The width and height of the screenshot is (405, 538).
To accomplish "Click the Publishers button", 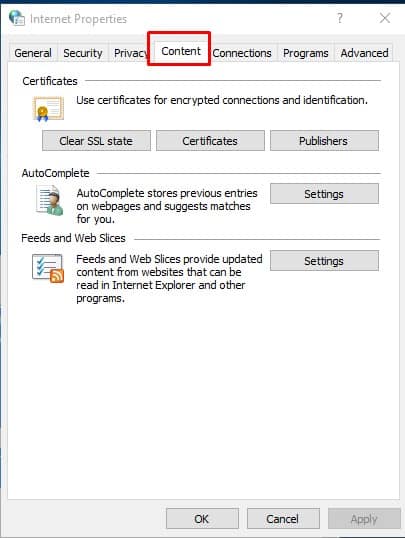I will tap(324, 141).
